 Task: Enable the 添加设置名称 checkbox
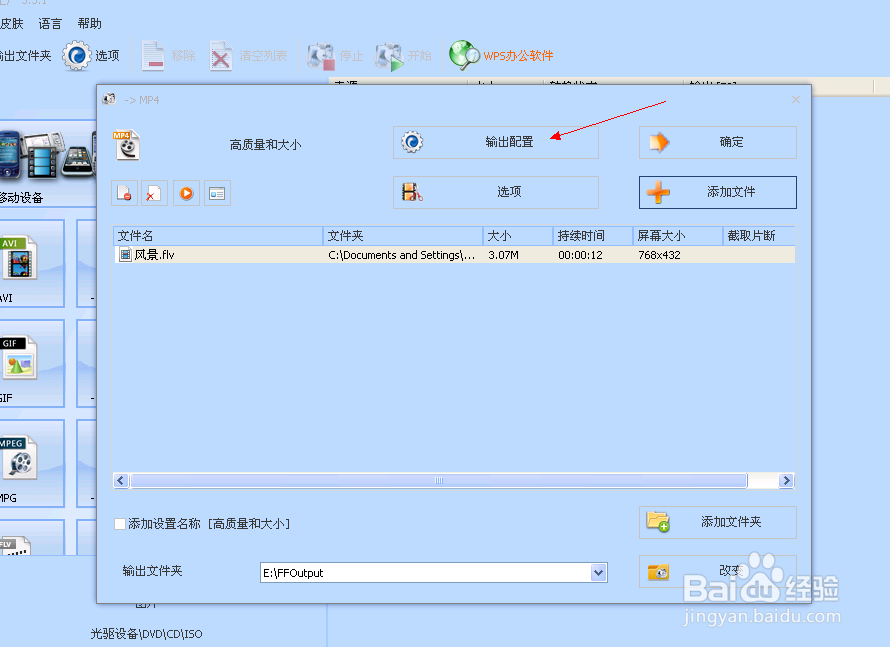point(118,523)
